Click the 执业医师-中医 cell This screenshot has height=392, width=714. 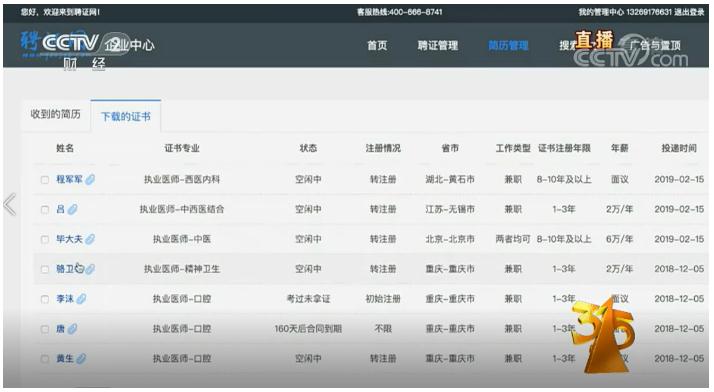182,239
